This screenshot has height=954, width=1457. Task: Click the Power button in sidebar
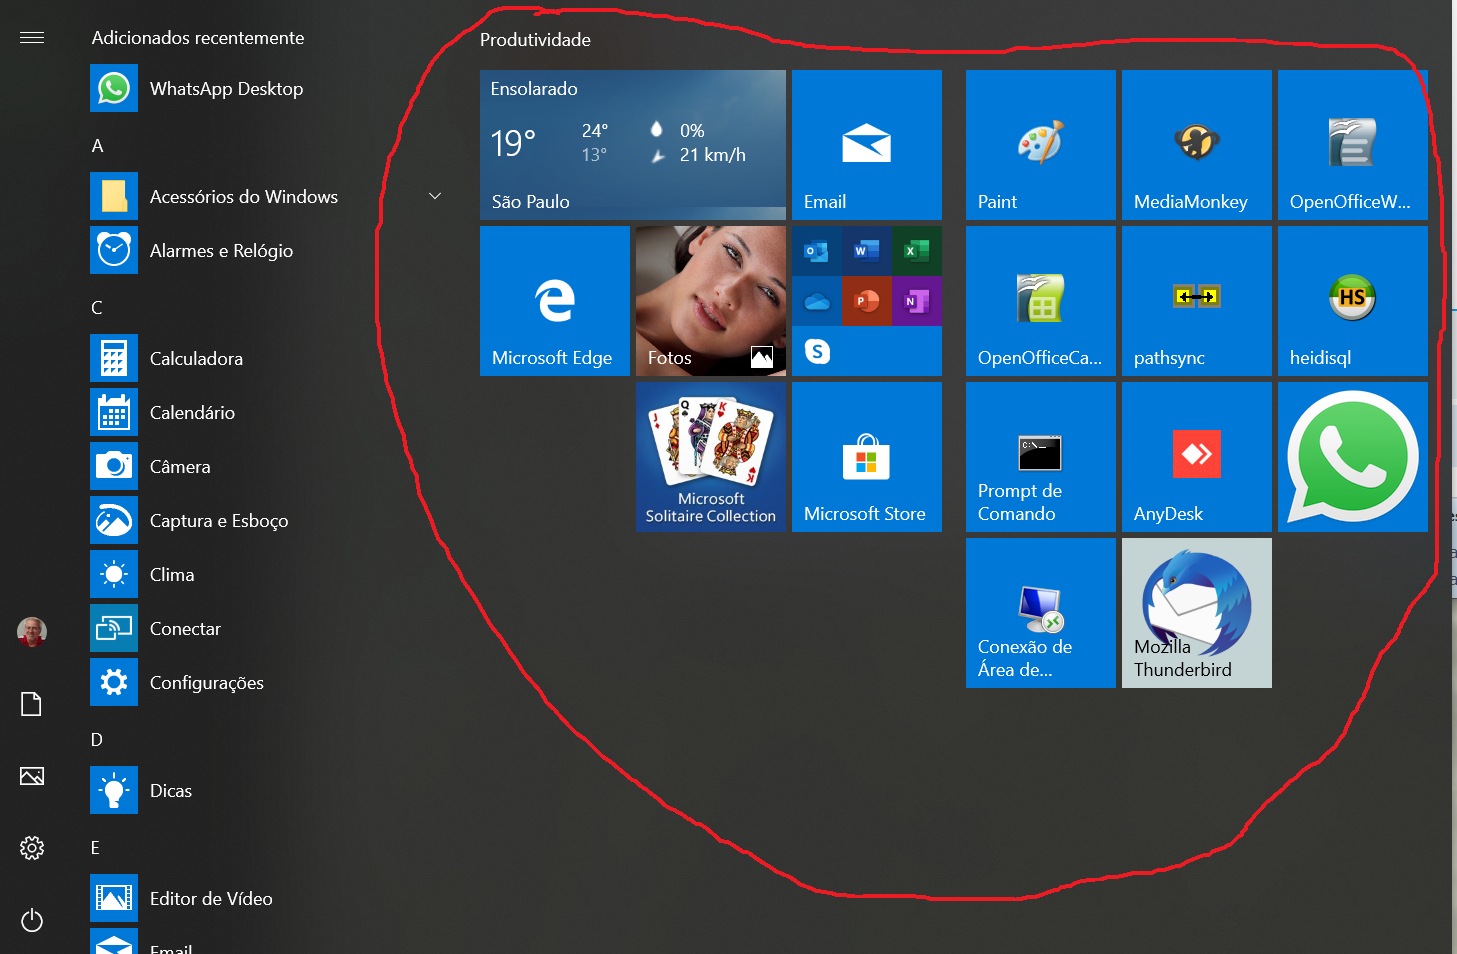32,920
